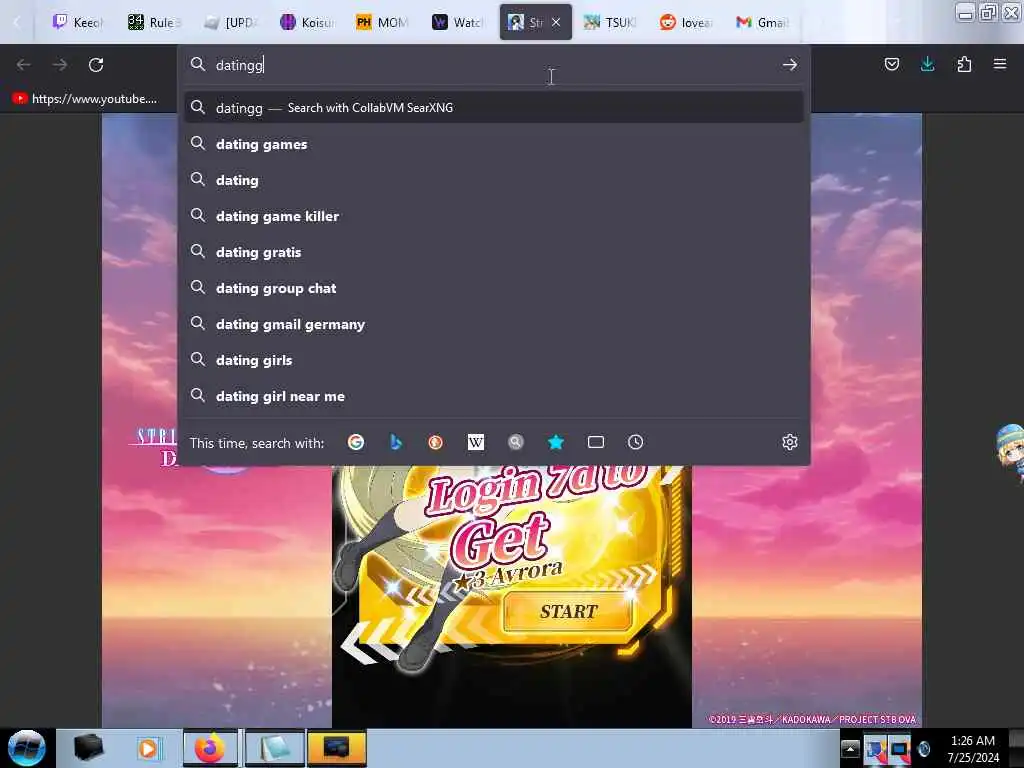1024x768 pixels.
Task: Search this time with Google
Action: pos(356,442)
